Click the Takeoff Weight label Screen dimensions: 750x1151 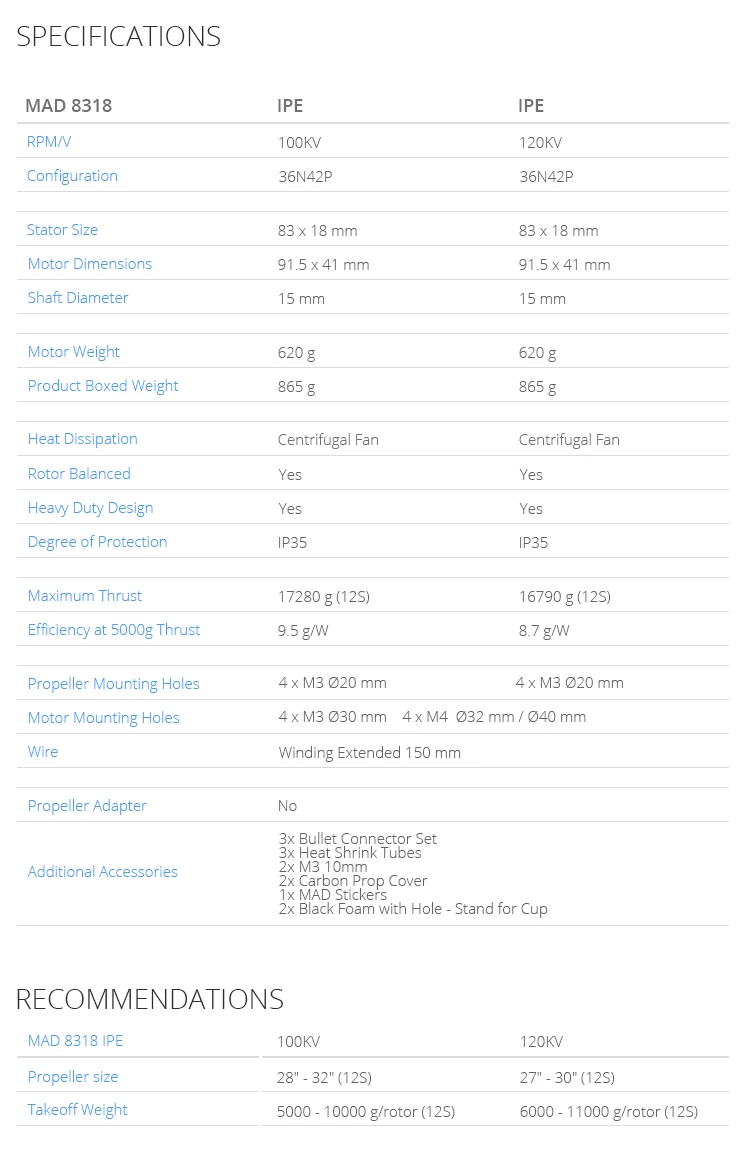[x=77, y=1110]
